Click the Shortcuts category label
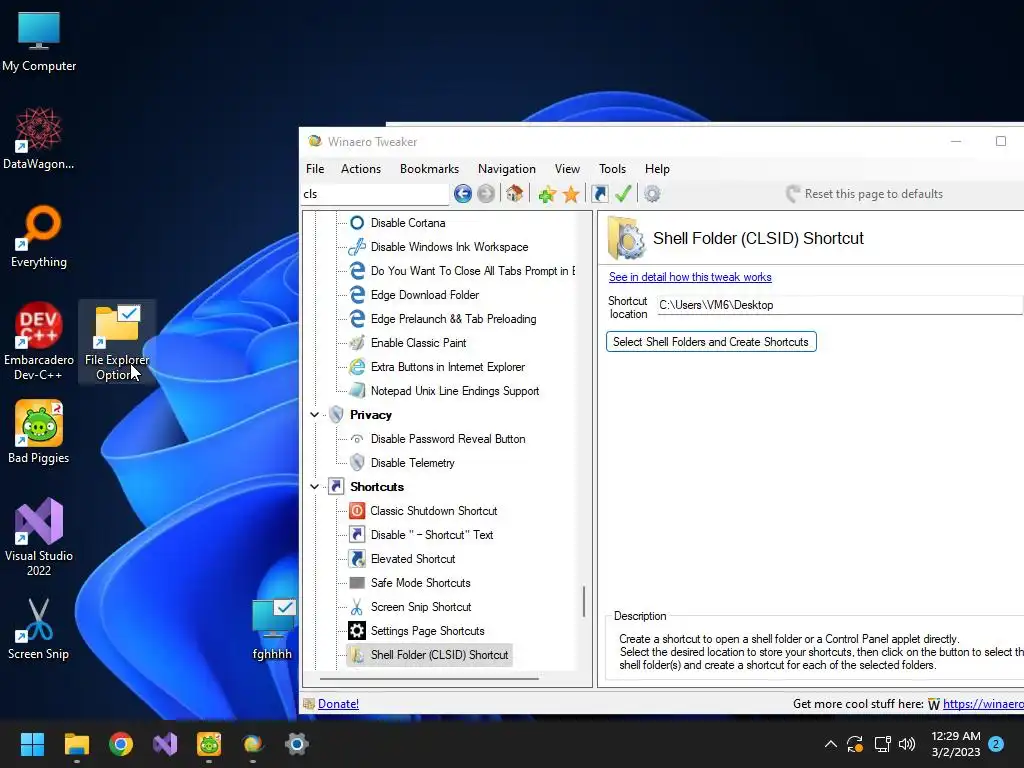The height and width of the screenshot is (768, 1024). 377,487
